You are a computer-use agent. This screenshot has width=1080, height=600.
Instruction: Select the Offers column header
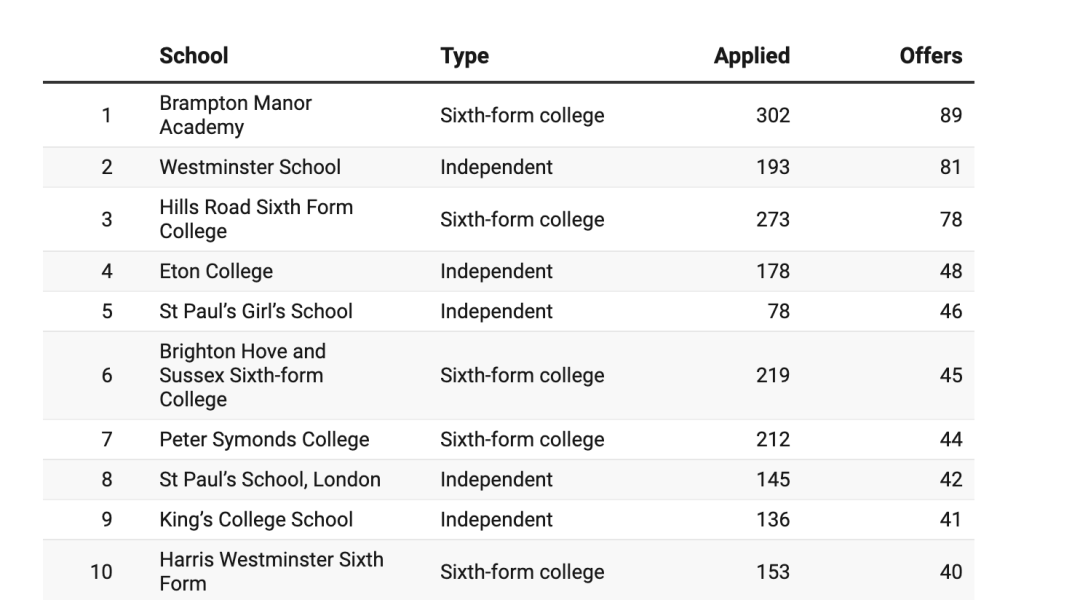930,56
